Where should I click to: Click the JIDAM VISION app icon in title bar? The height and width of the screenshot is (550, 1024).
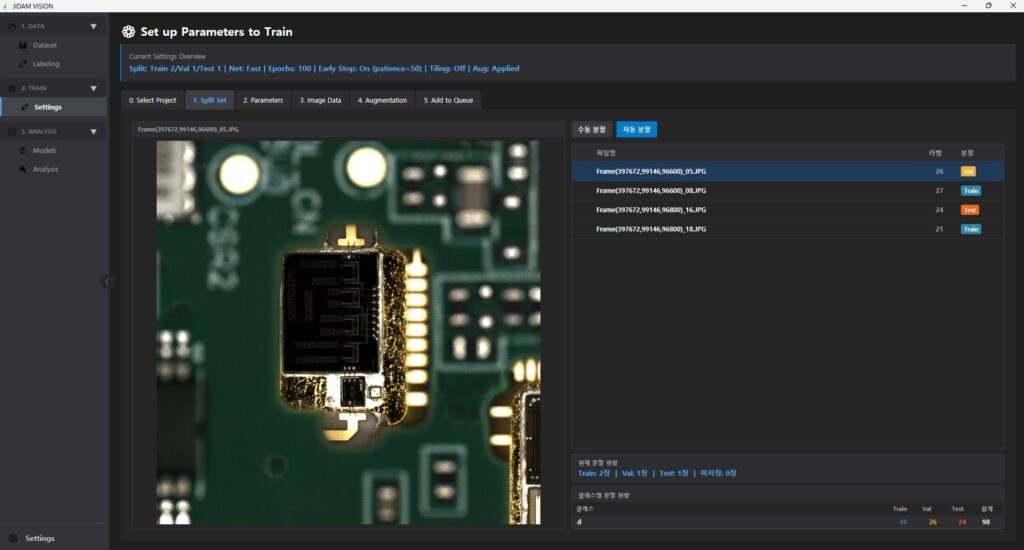5,6
